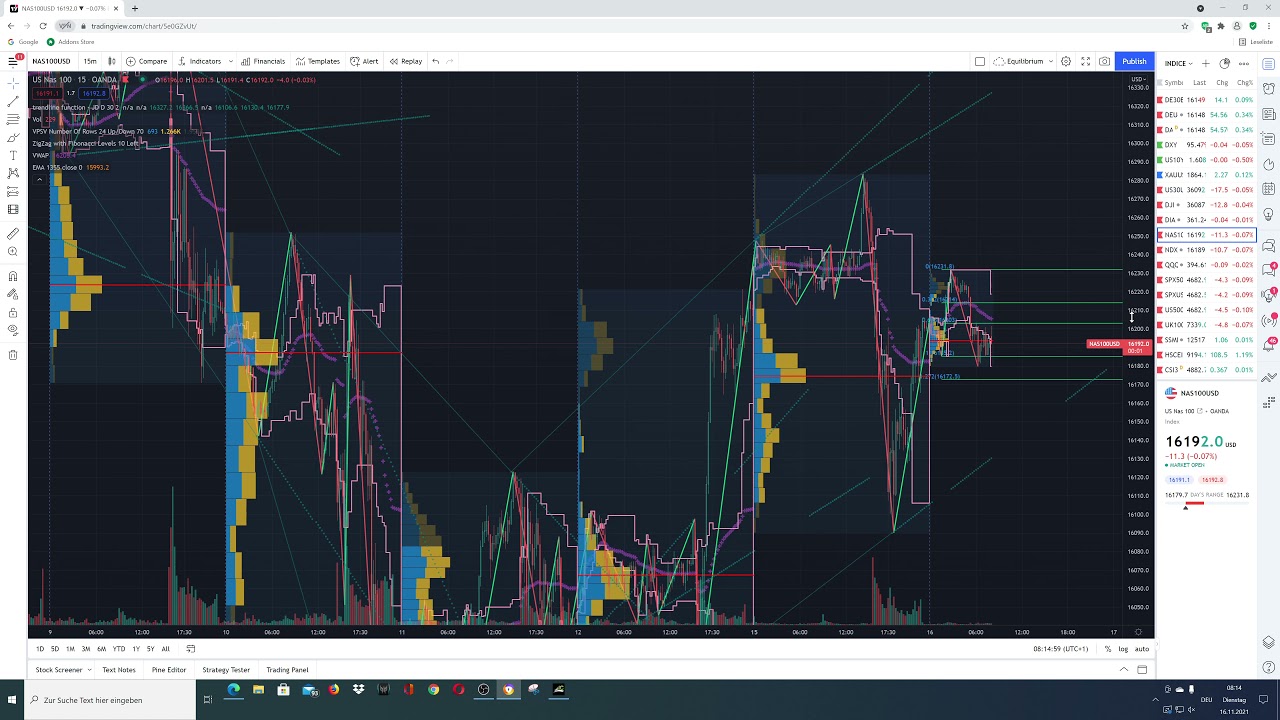Click the NAS100USD symbol search field
The width and height of the screenshot is (1280, 720).
pyautogui.click(x=51, y=61)
